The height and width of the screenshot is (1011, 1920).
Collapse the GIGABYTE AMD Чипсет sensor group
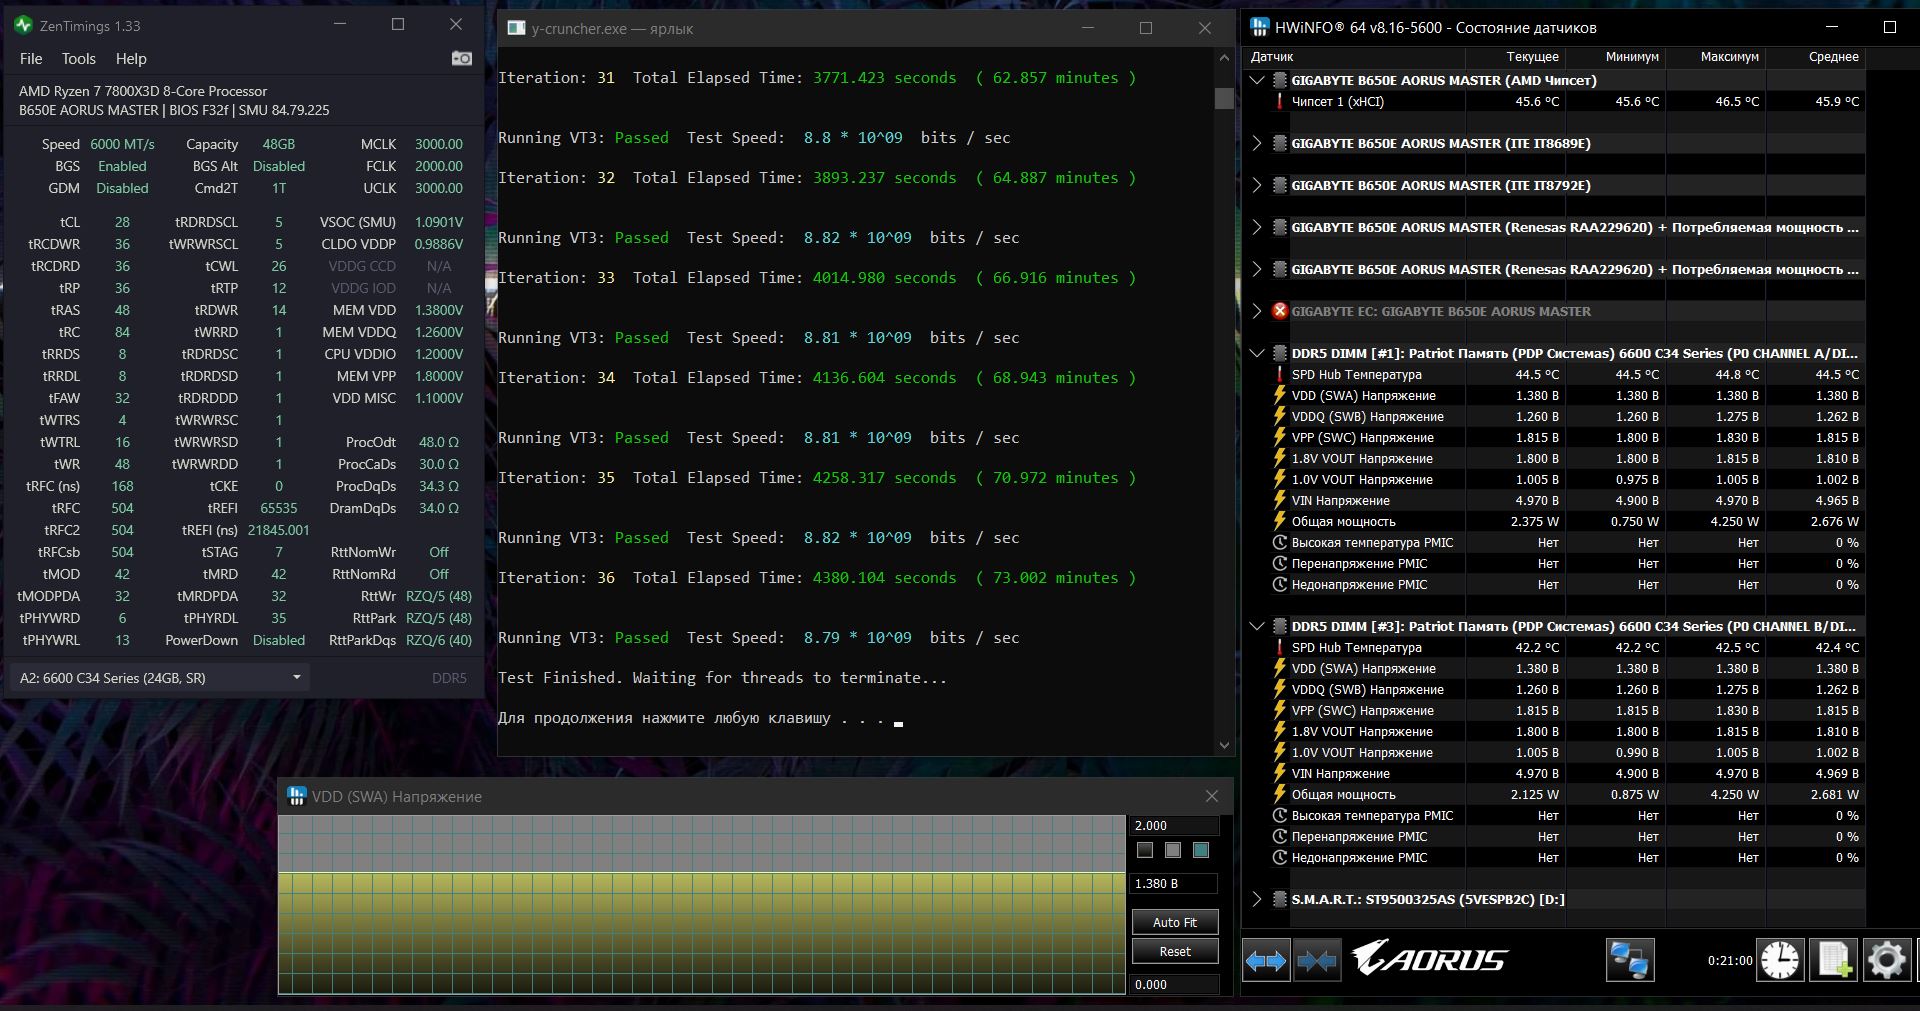[x=1257, y=80]
